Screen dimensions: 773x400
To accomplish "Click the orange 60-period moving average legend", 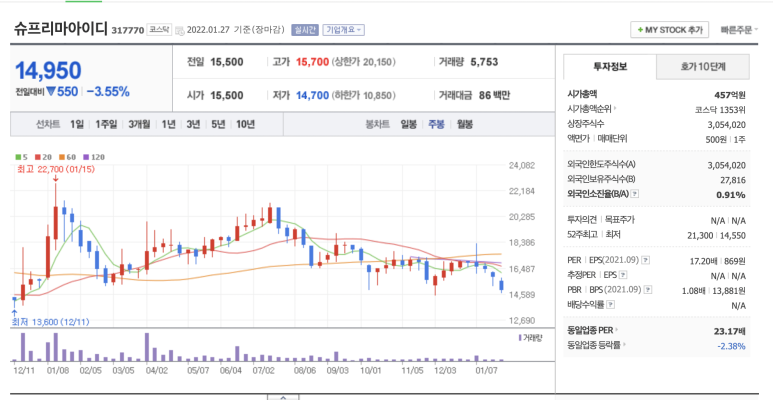I will (68, 157).
